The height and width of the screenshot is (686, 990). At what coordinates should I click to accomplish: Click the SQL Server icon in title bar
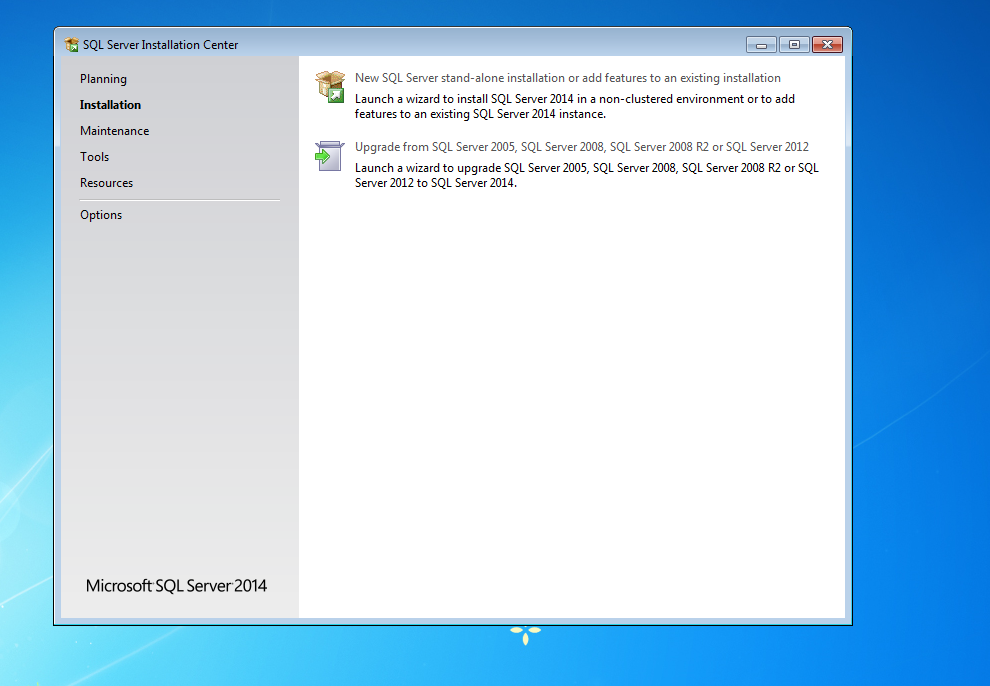coord(71,44)
